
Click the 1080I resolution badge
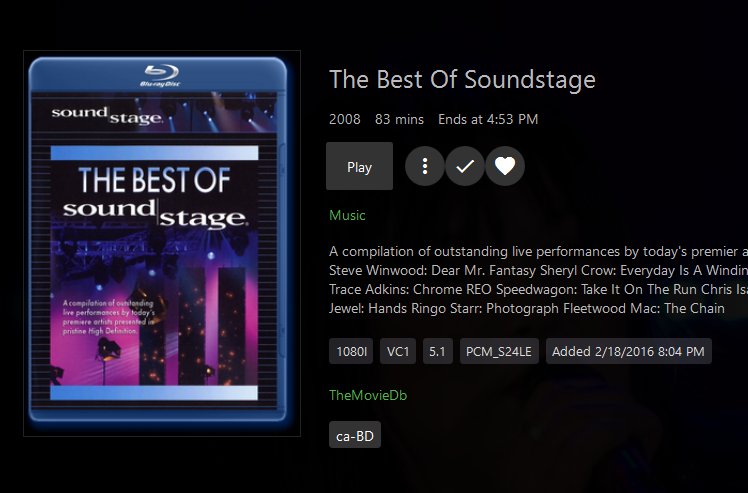click(x=352, y=351)
